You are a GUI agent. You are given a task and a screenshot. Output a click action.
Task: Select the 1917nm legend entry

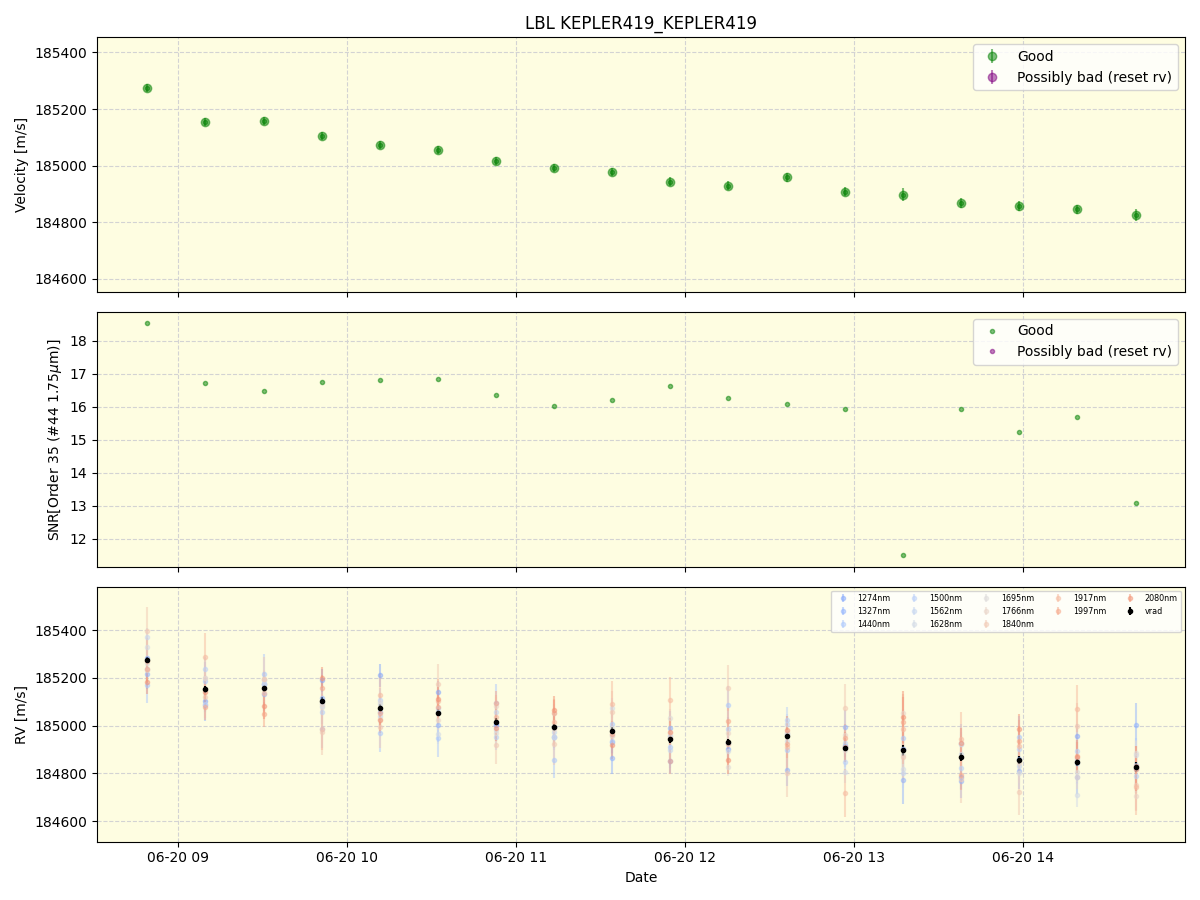pyautogui.click(x=1089, y=598)
